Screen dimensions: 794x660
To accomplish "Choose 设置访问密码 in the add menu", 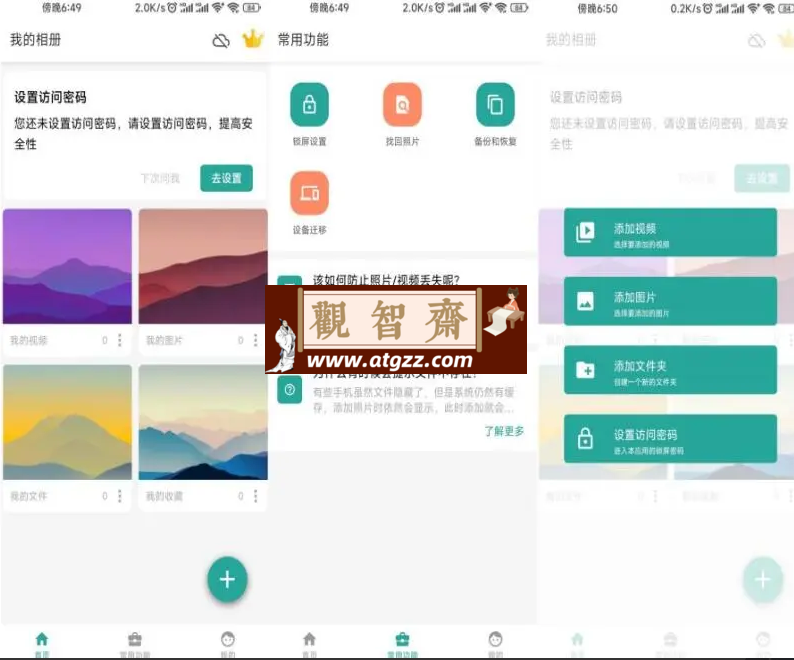I will tap(670, 439).
